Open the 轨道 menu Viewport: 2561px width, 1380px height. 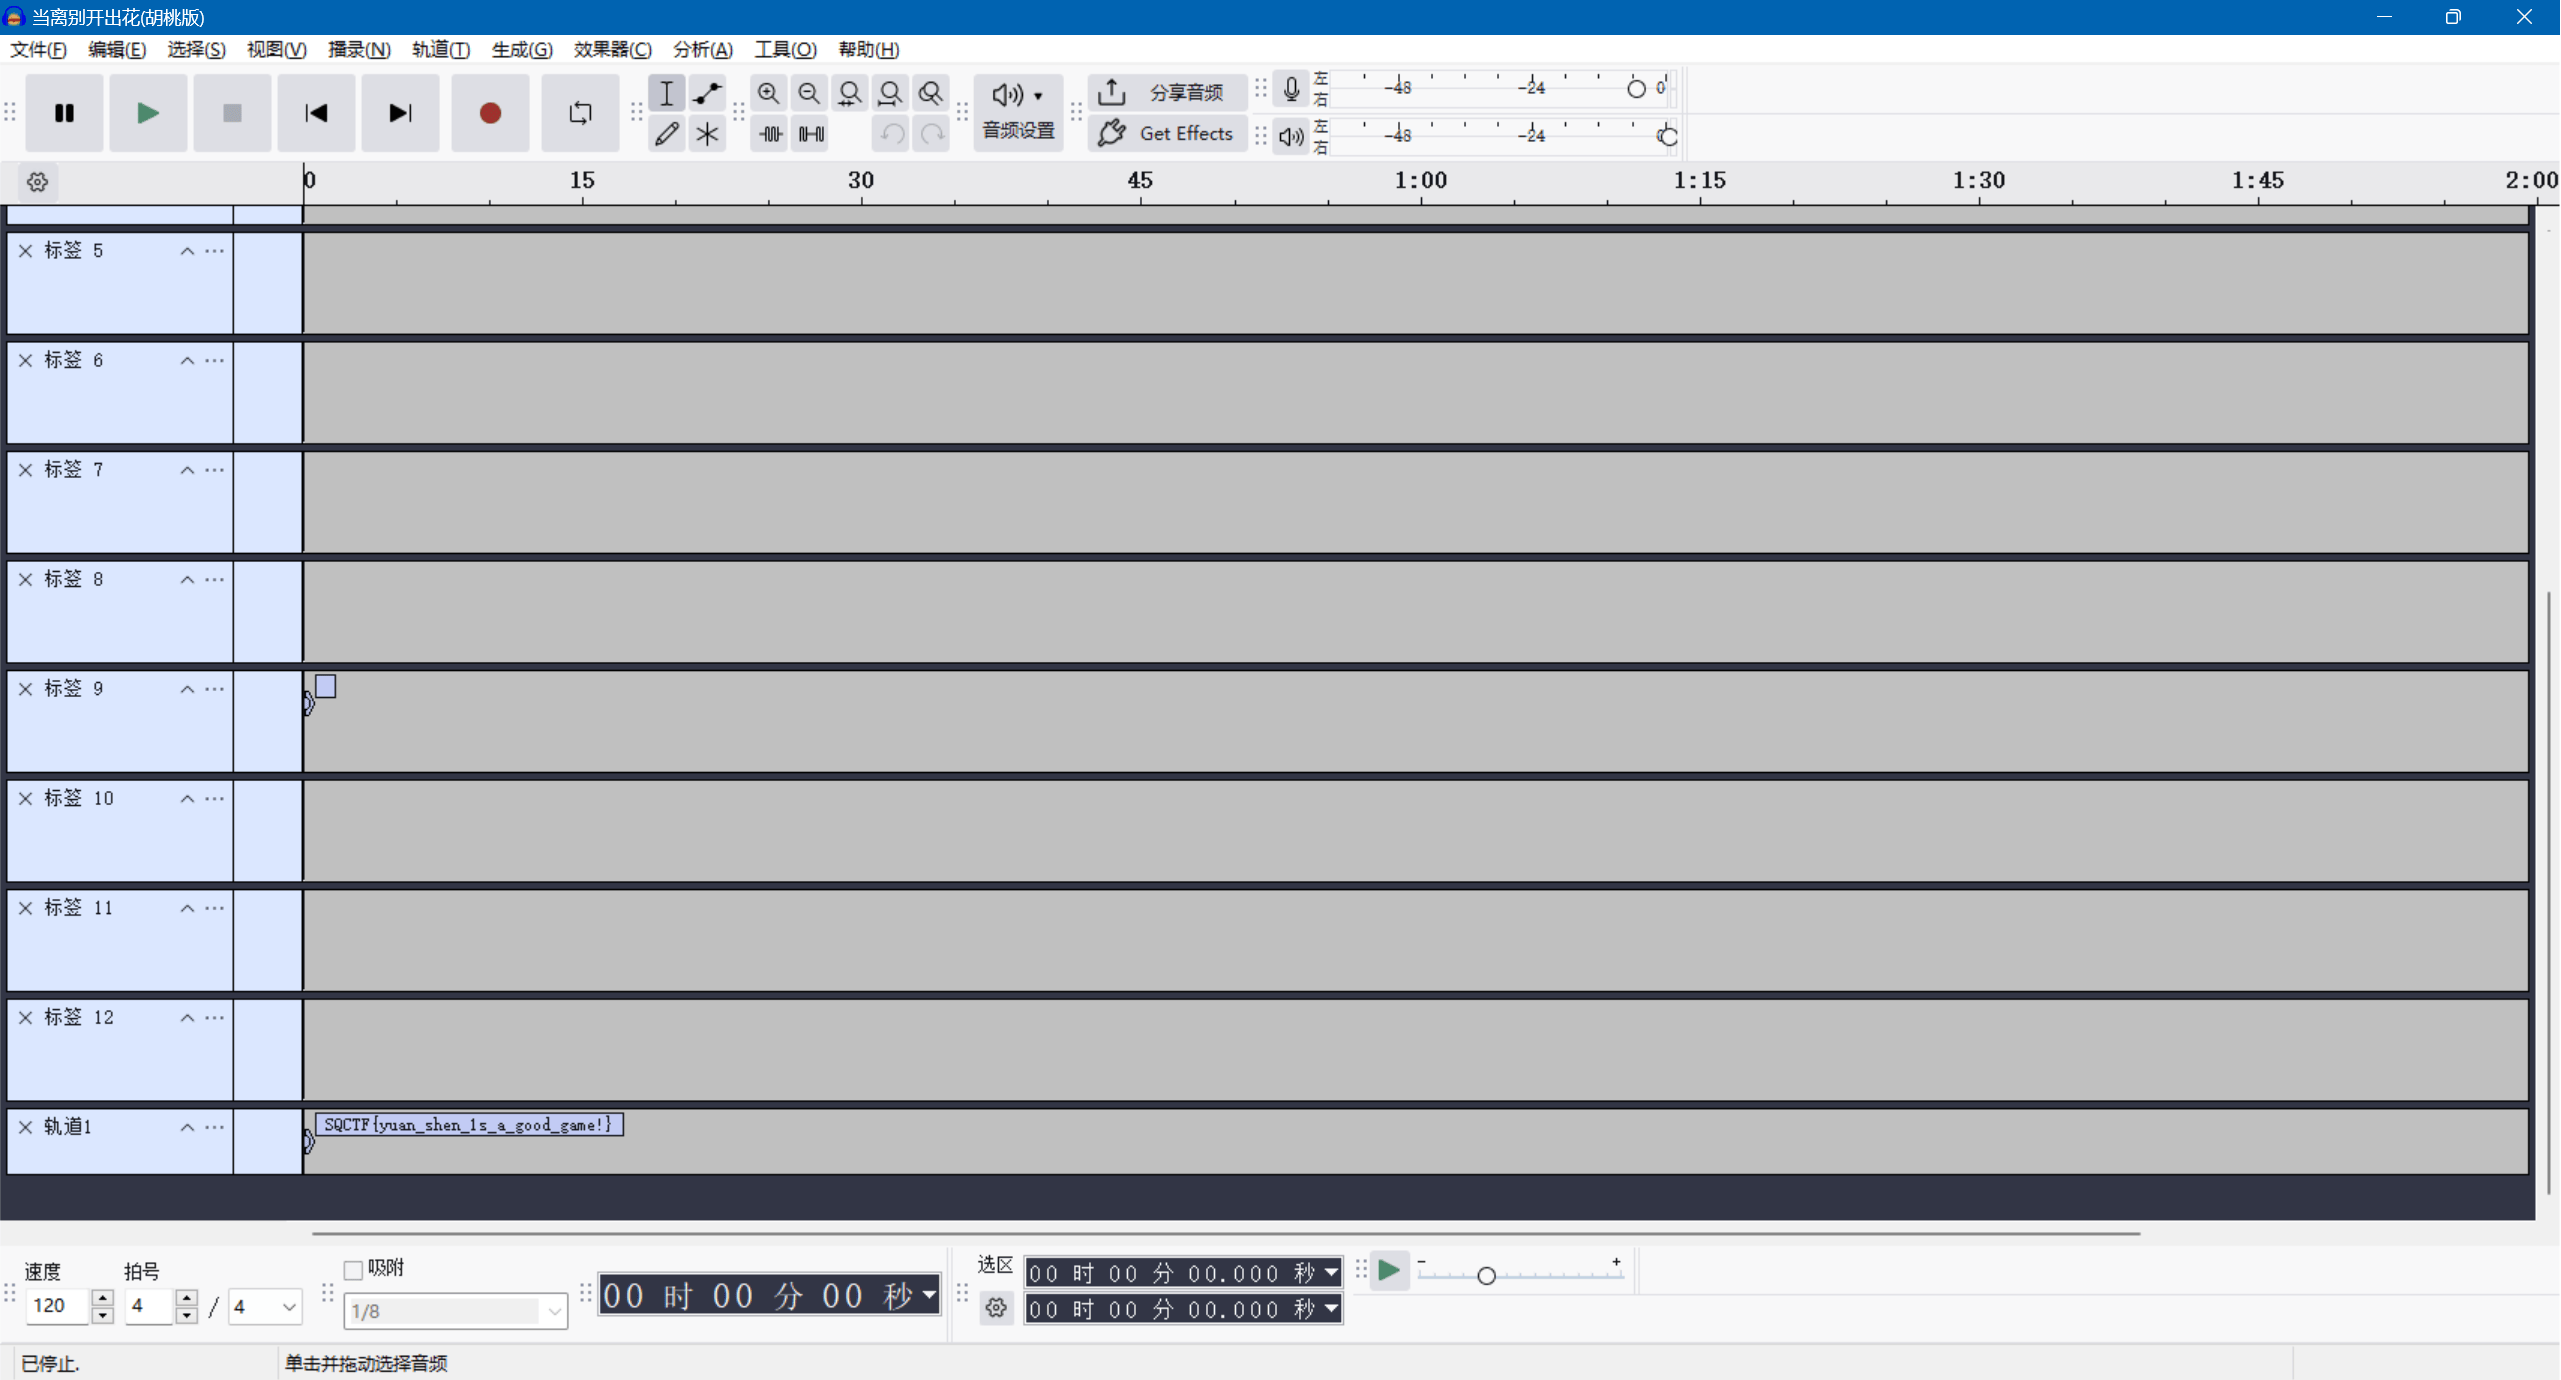(x=440, y=50)
